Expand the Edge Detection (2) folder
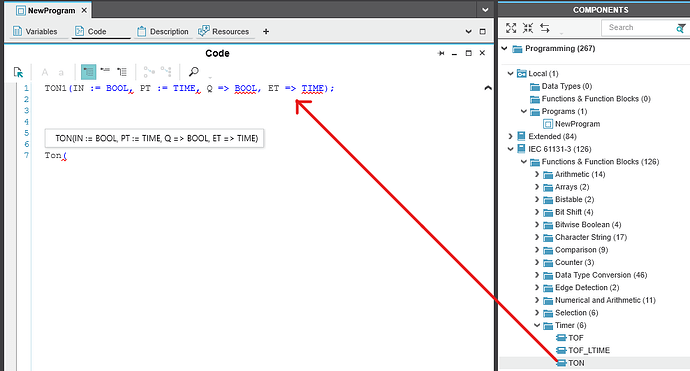690x371 pixels. click(537, 287)
